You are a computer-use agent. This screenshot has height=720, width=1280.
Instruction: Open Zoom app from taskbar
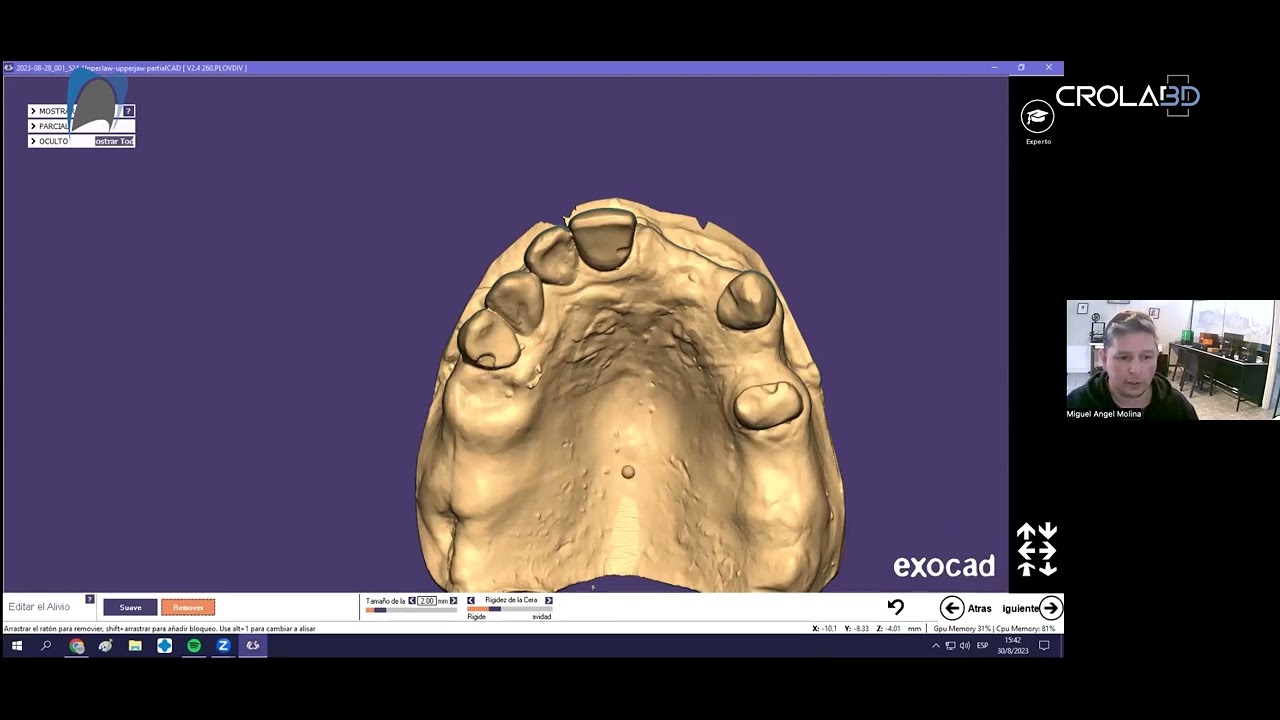click(x=223, y=646)
